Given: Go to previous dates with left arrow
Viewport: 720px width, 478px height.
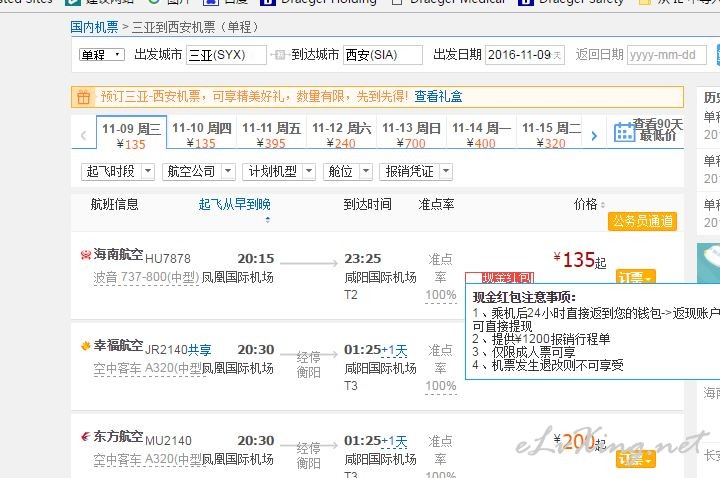Looking at the screenshot, I should (x=83, y=135).
